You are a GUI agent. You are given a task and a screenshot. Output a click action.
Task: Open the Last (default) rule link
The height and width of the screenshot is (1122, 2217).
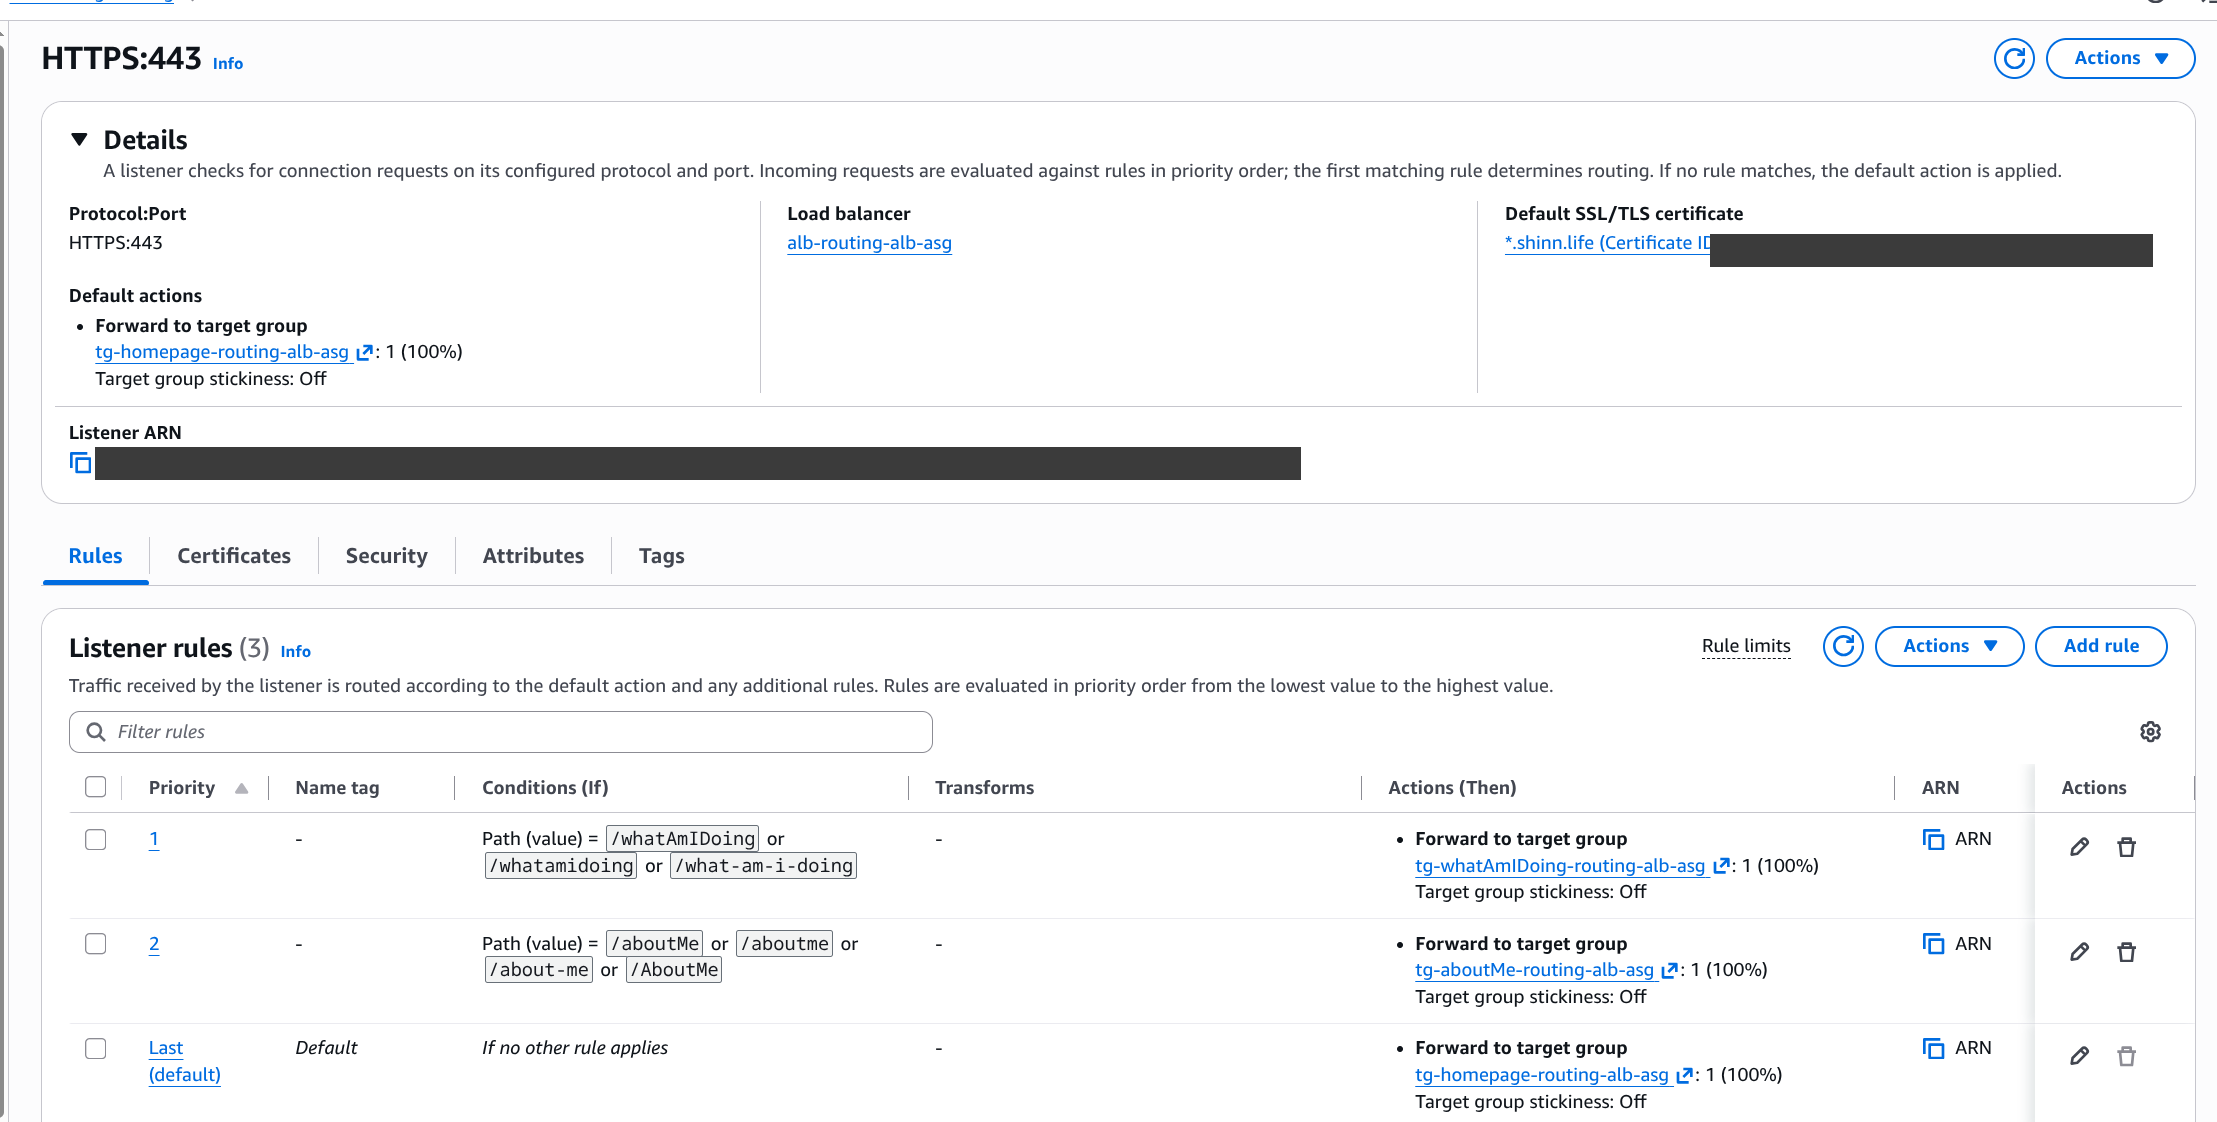(184, 1061)
